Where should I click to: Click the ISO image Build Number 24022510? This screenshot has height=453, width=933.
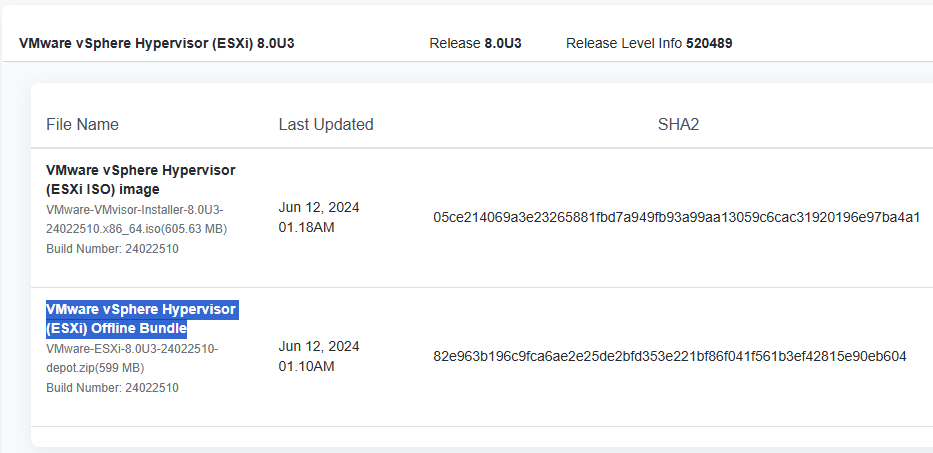[112, 249]
